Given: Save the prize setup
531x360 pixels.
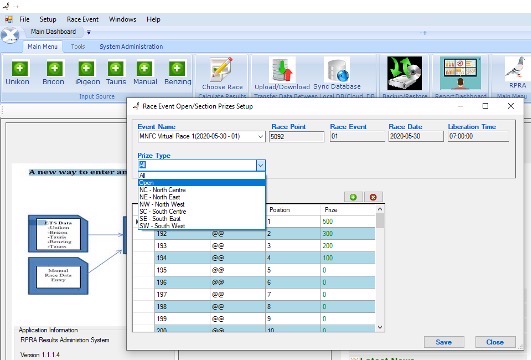Looking at the screenshot, I should 444,342.
